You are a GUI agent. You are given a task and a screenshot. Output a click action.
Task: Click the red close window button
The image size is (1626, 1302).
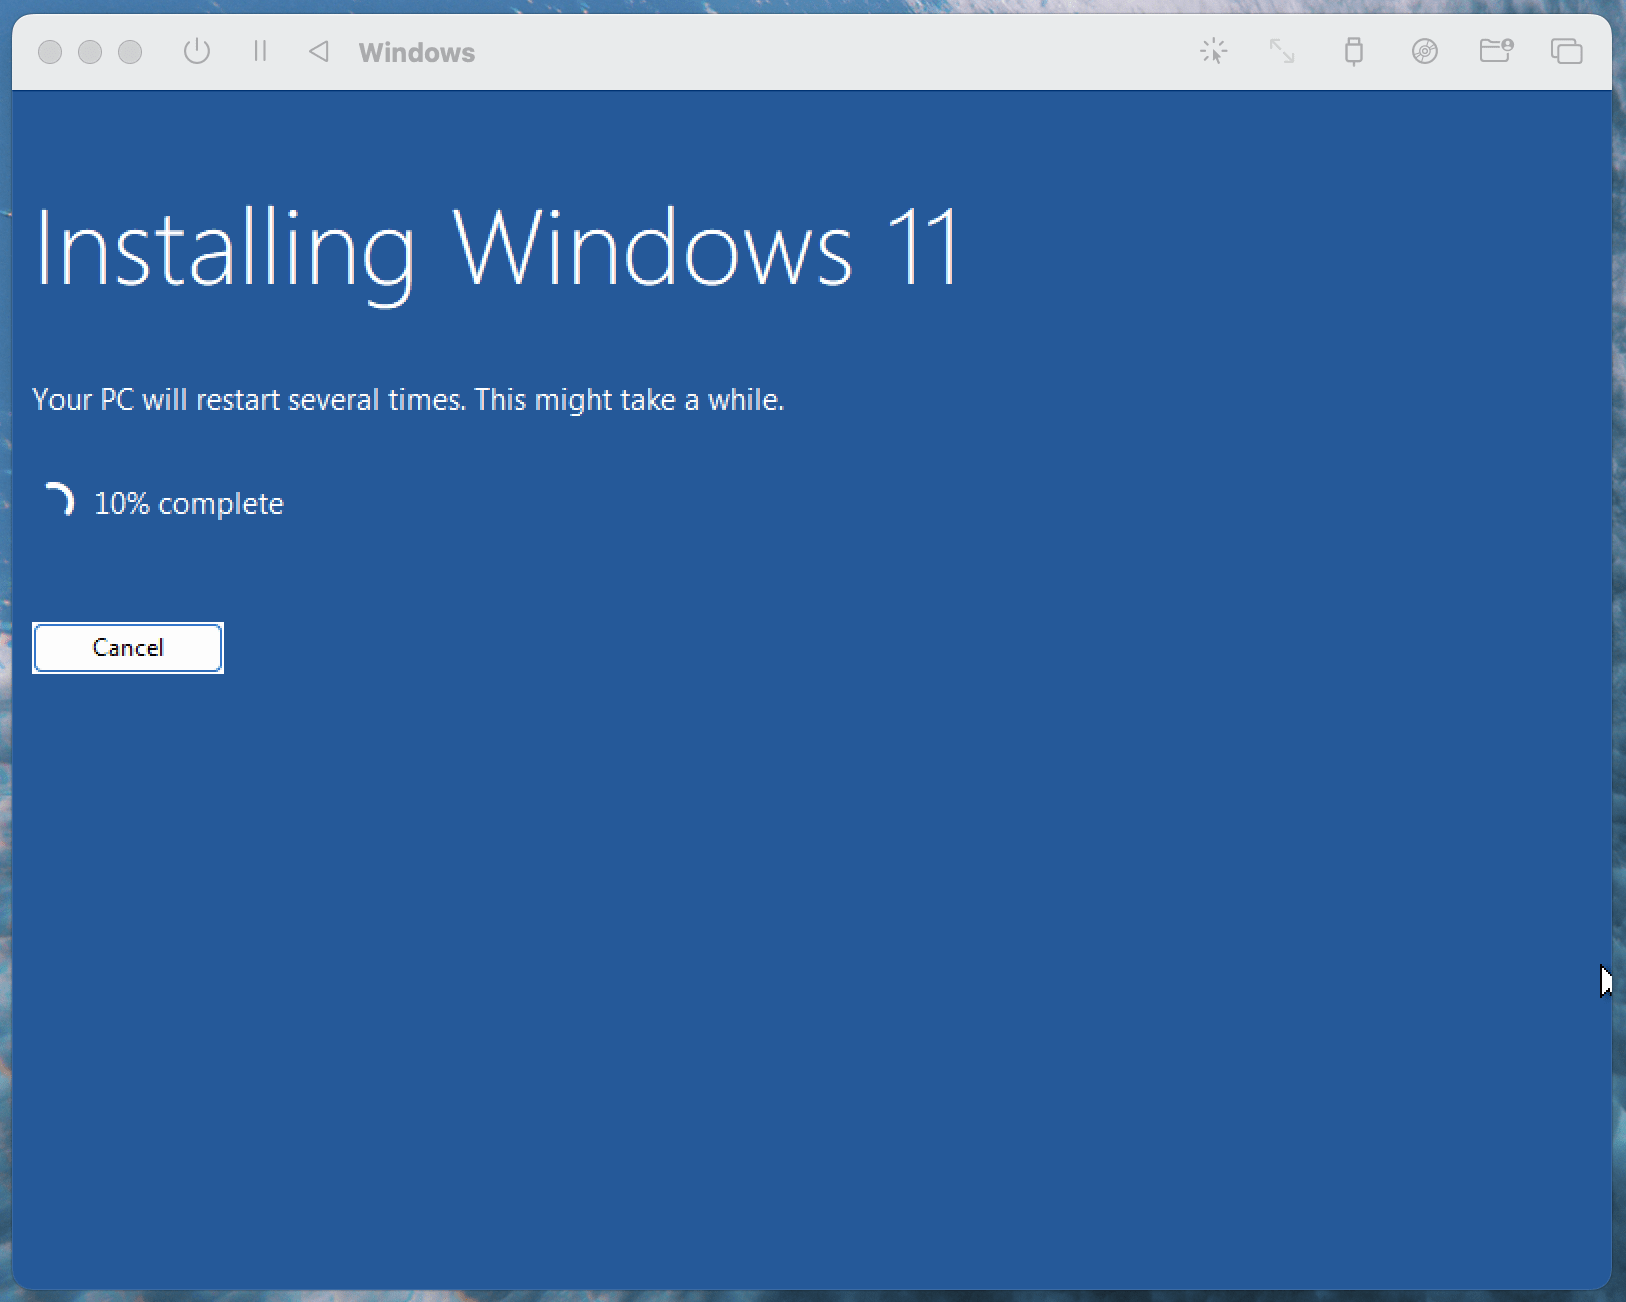50,52
